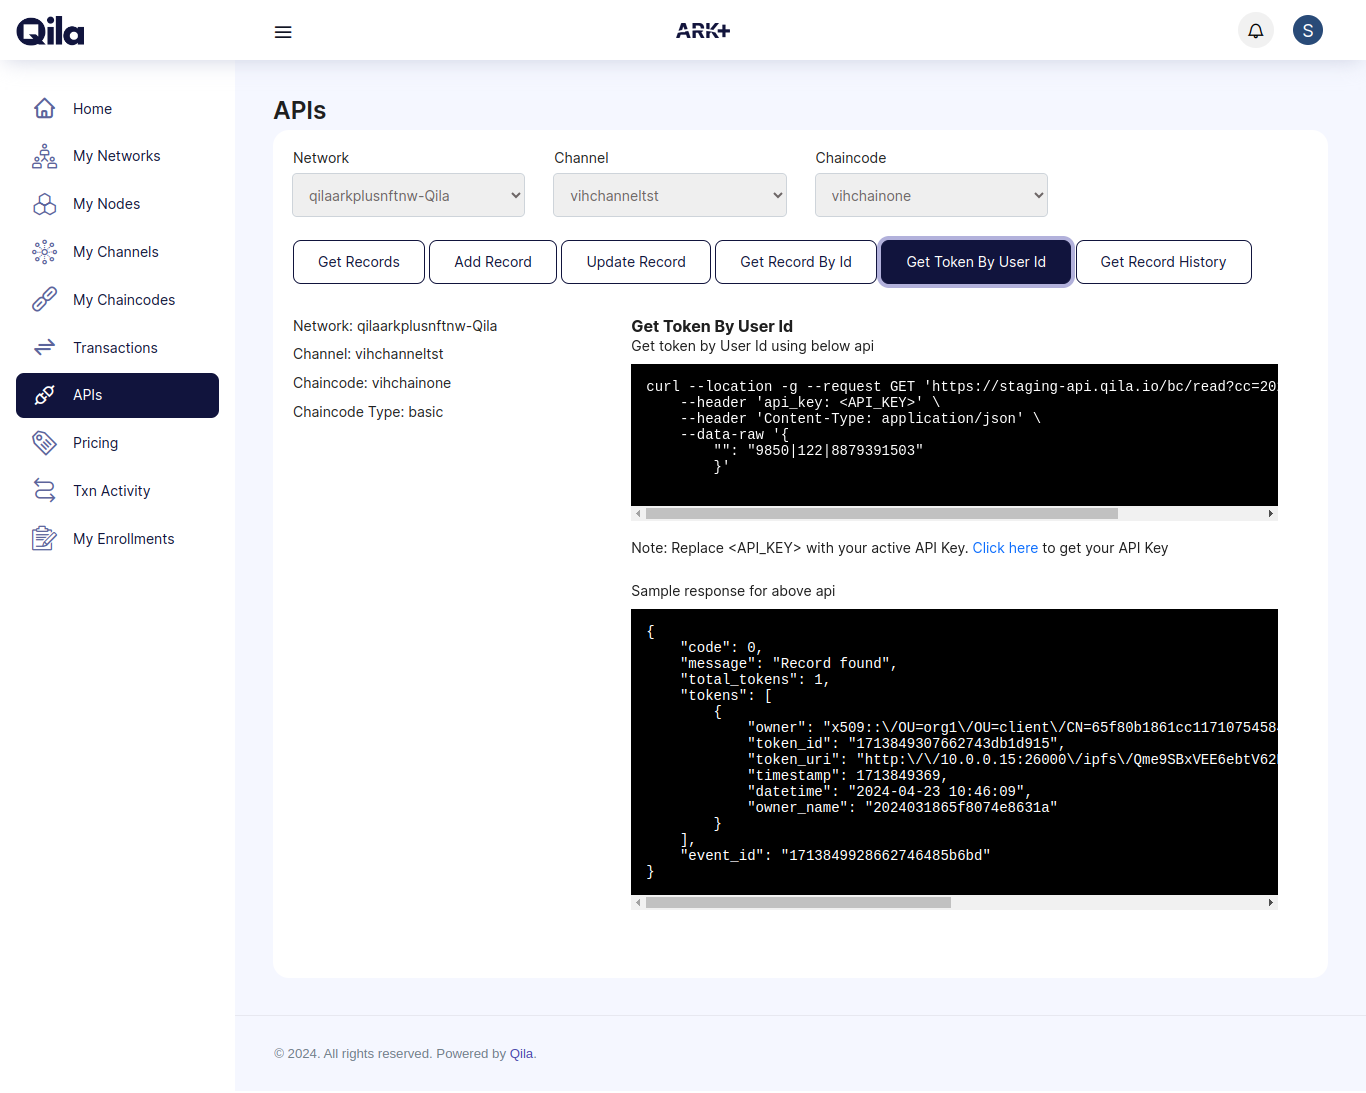Click curl block scroll right arrow
The width and height of the screenshot is (1366, 1093).
pyautogui.click(x=1271, y=514)
